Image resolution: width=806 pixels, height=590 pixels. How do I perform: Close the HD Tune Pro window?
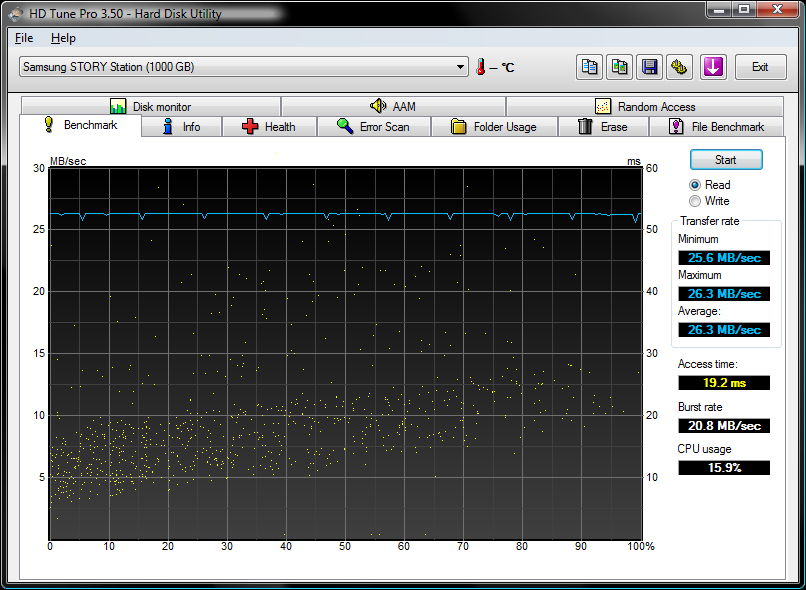tap(777, 10)
